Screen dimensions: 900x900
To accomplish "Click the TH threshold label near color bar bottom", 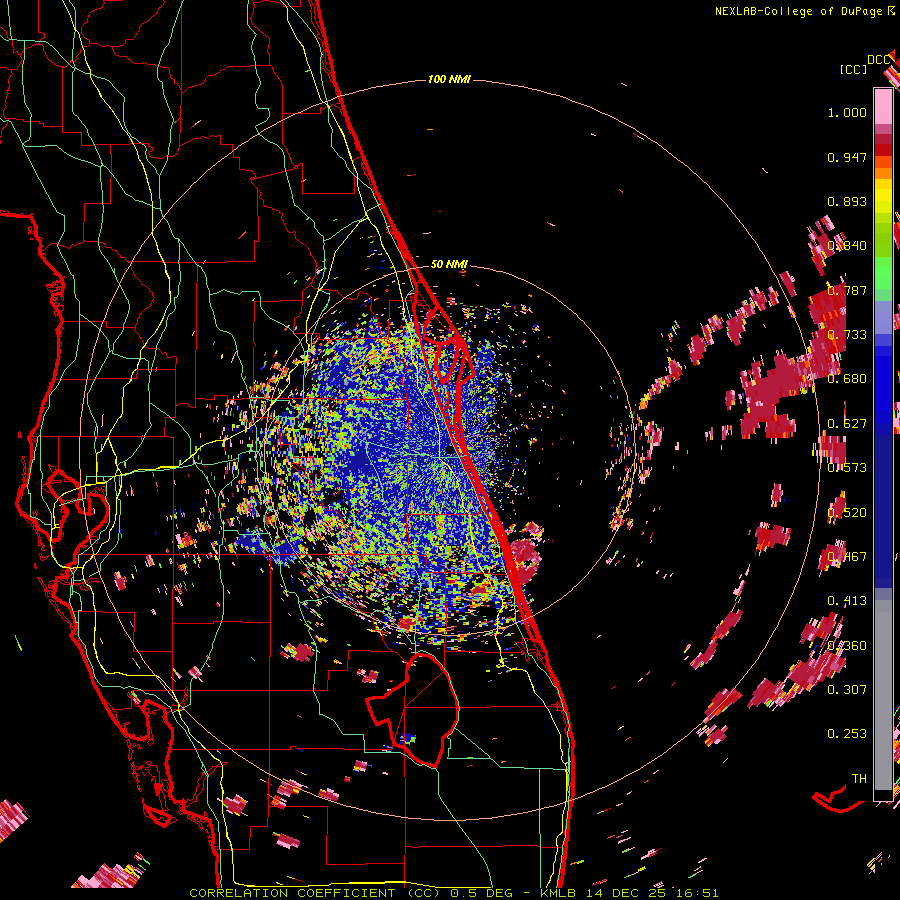I will pyautogui.click(x=859, y=779).
